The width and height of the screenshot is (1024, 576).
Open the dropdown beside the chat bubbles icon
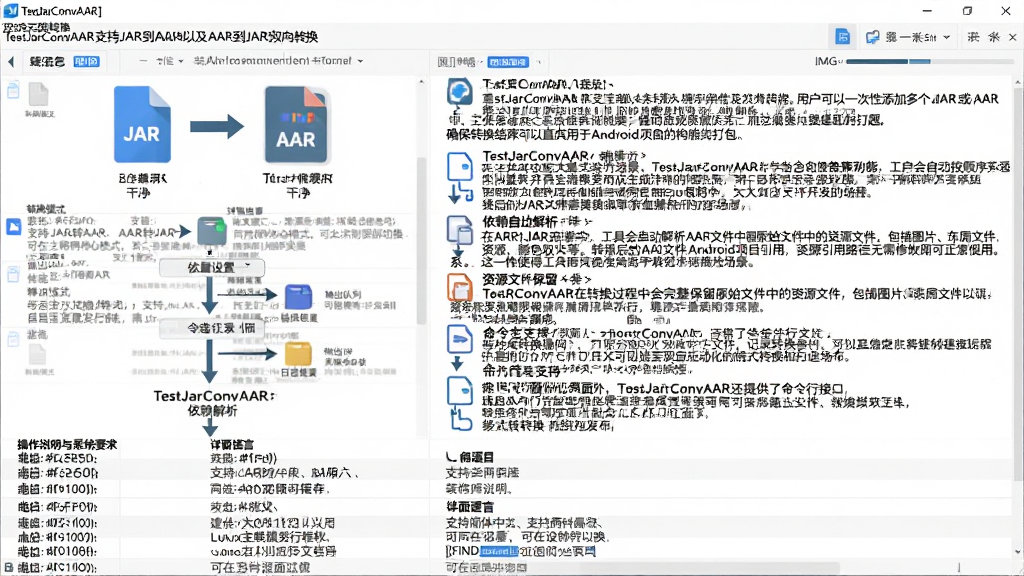(946, 37)
